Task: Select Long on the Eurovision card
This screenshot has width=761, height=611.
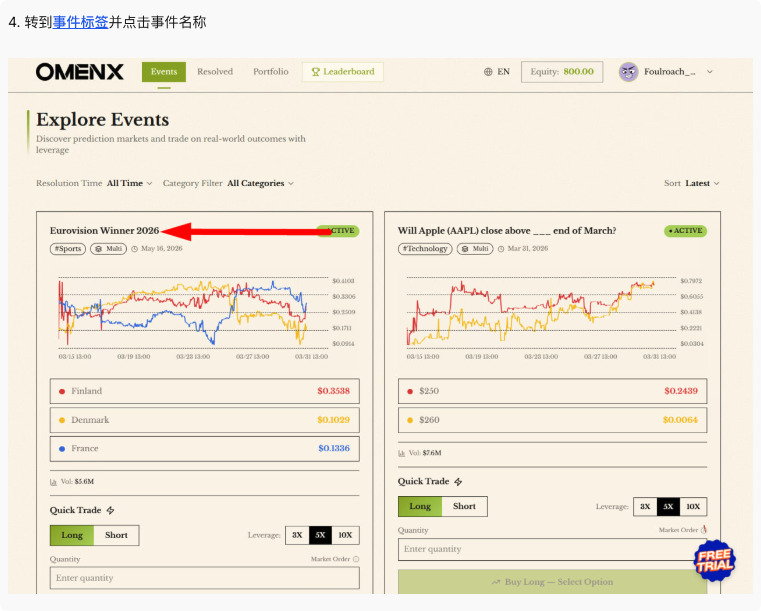Action: [x=72, y=535]
